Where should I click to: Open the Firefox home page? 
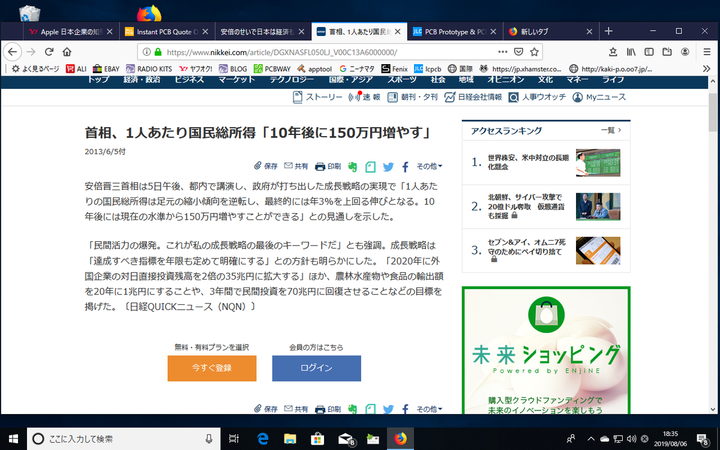67,51
